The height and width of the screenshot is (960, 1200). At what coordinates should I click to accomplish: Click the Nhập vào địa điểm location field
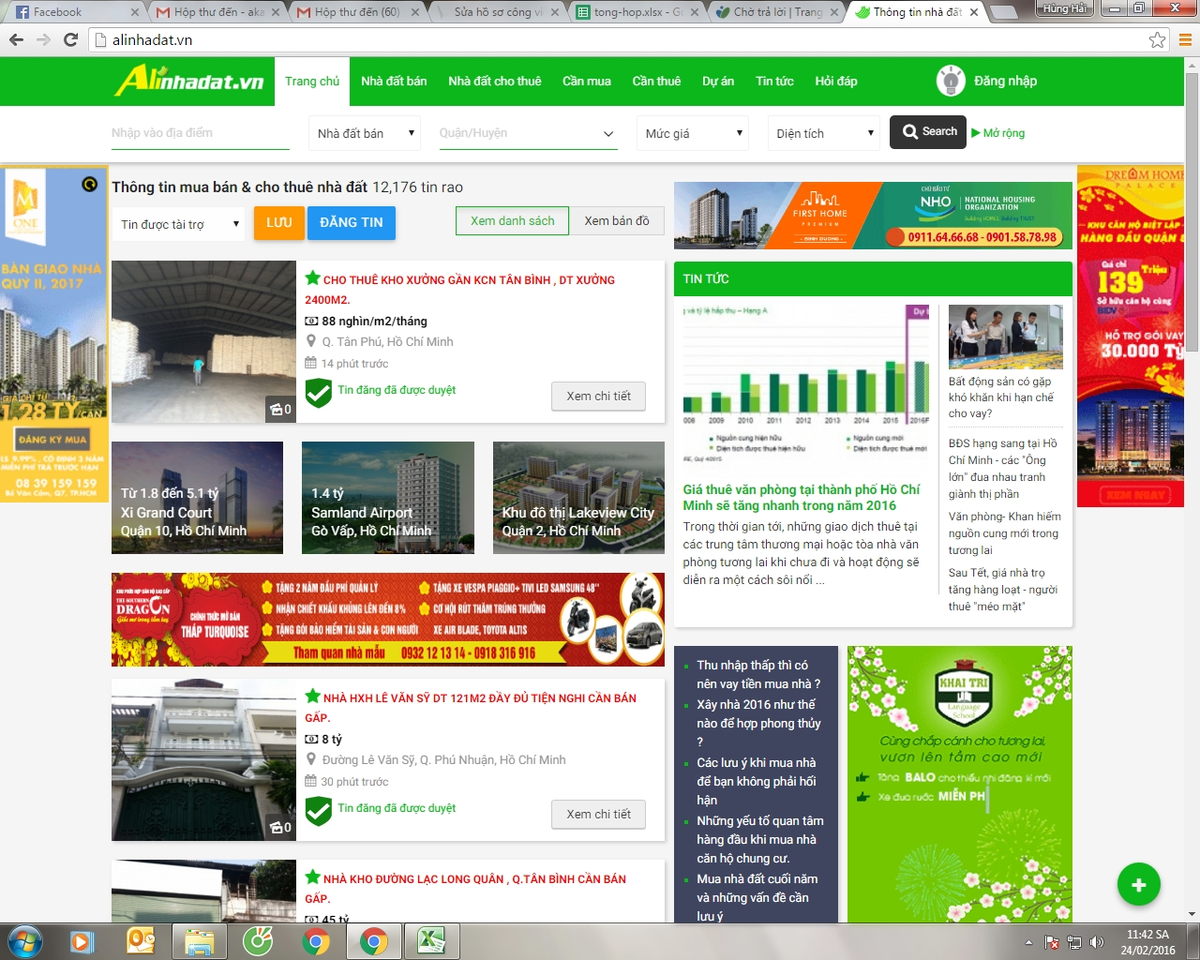(200, 133)
